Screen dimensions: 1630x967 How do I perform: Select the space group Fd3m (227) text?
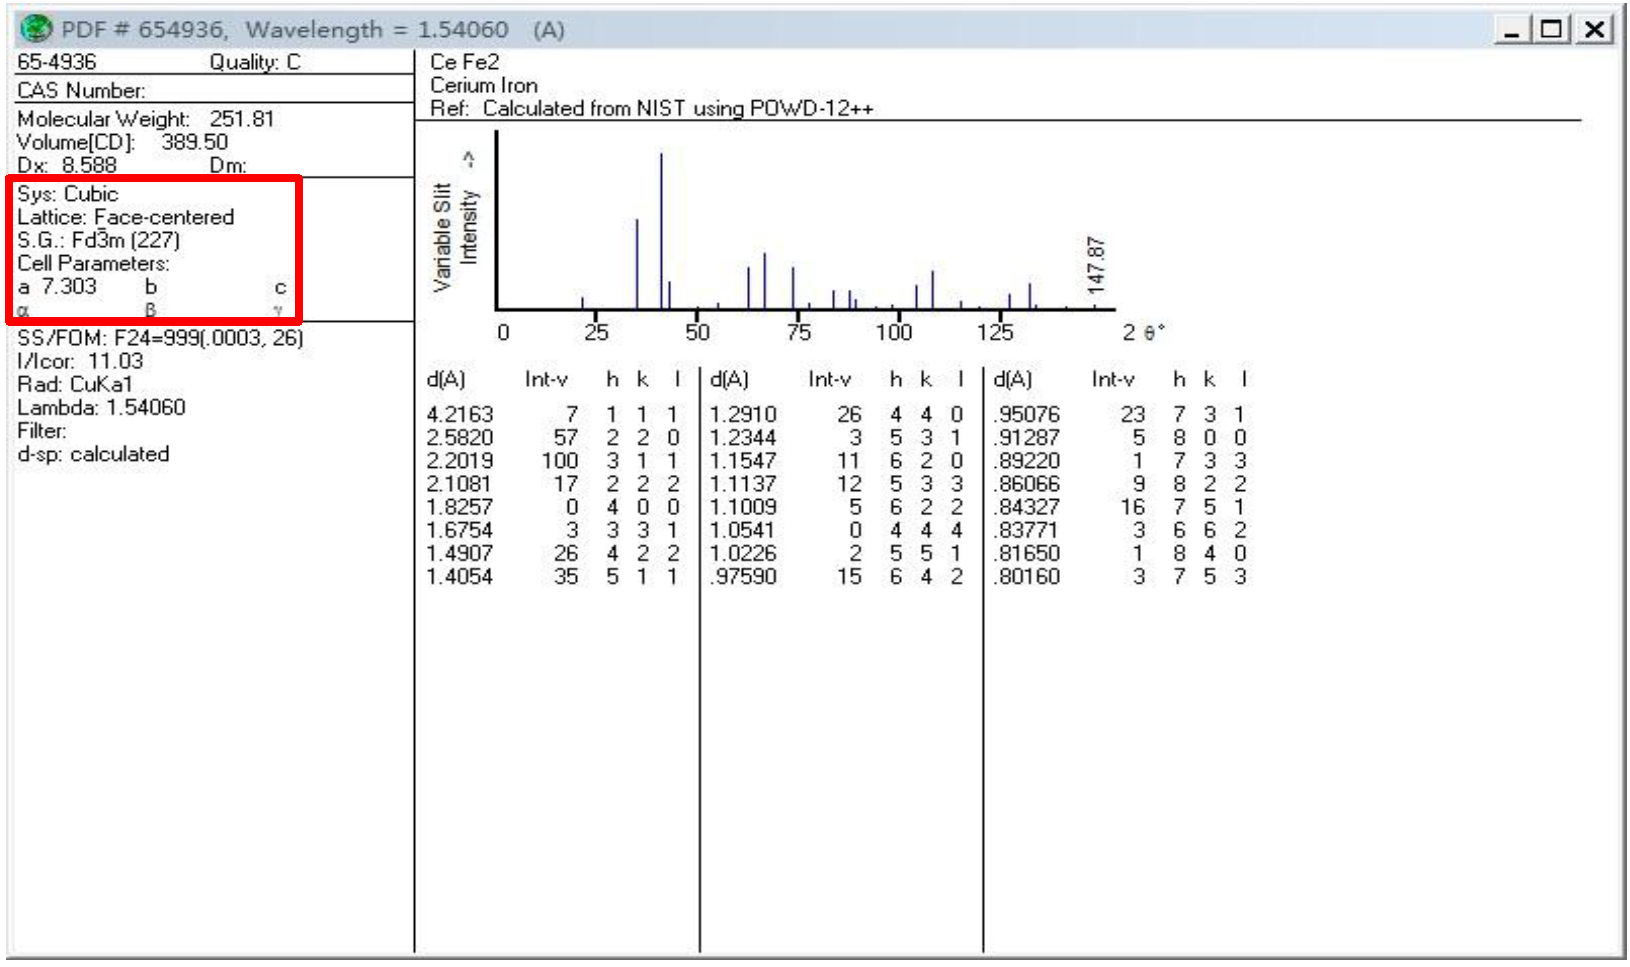126,240
